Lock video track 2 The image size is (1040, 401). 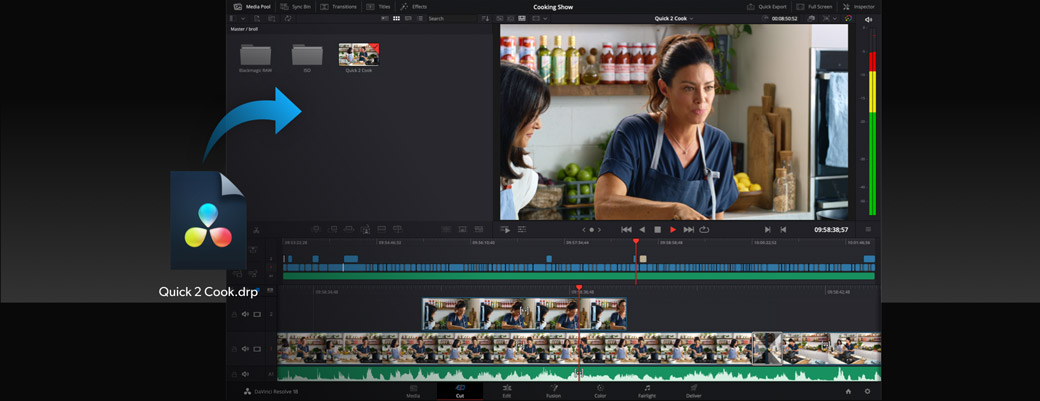point(233,314)
